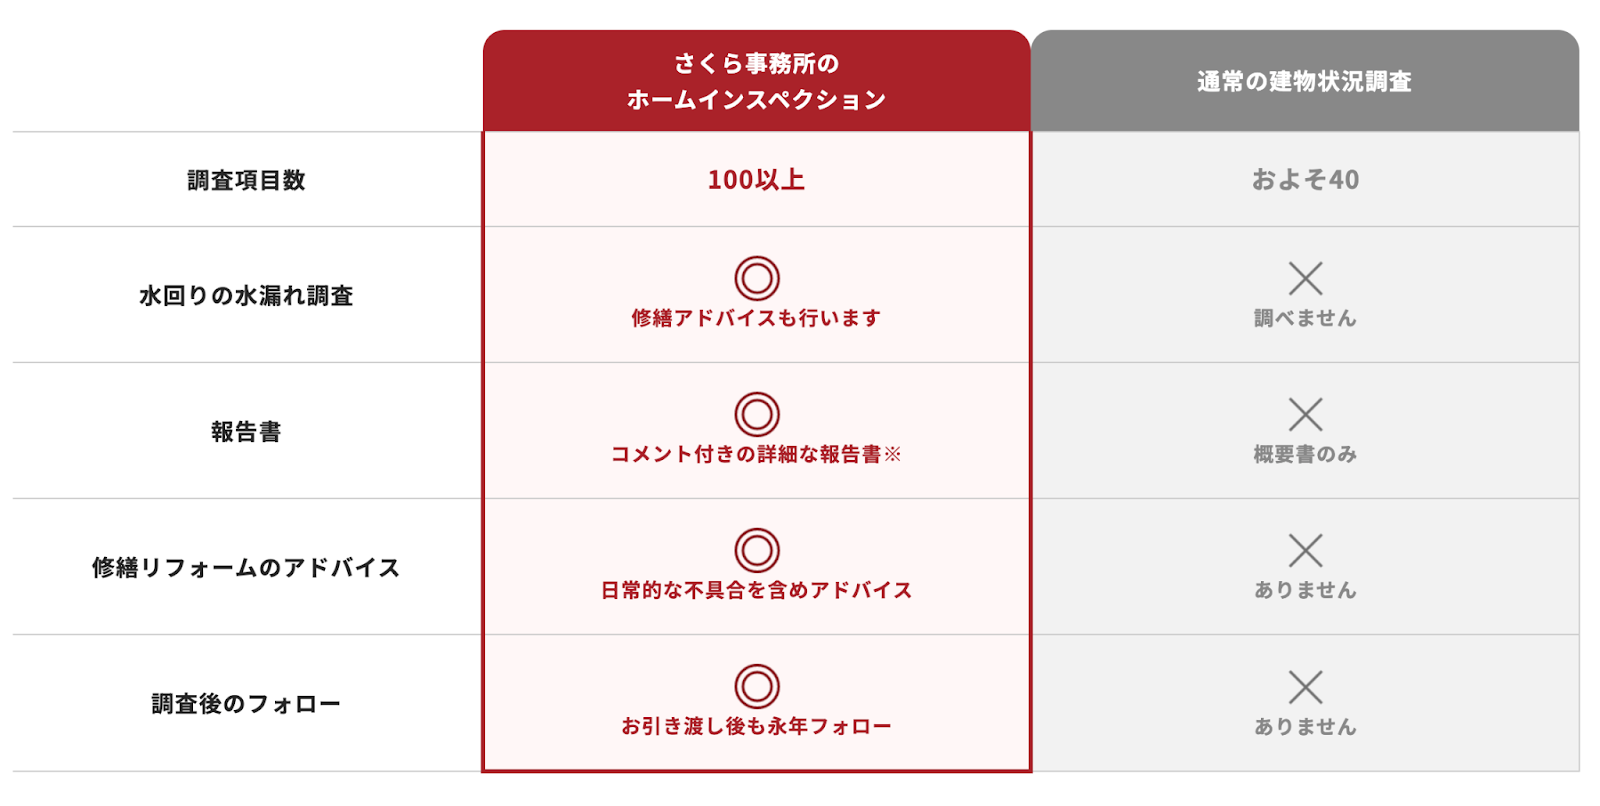This screenshot has width=1600, height=806.
Task: Click the X icon in 修繕リフォームのアドバイス row
Action: point(1305,550)
